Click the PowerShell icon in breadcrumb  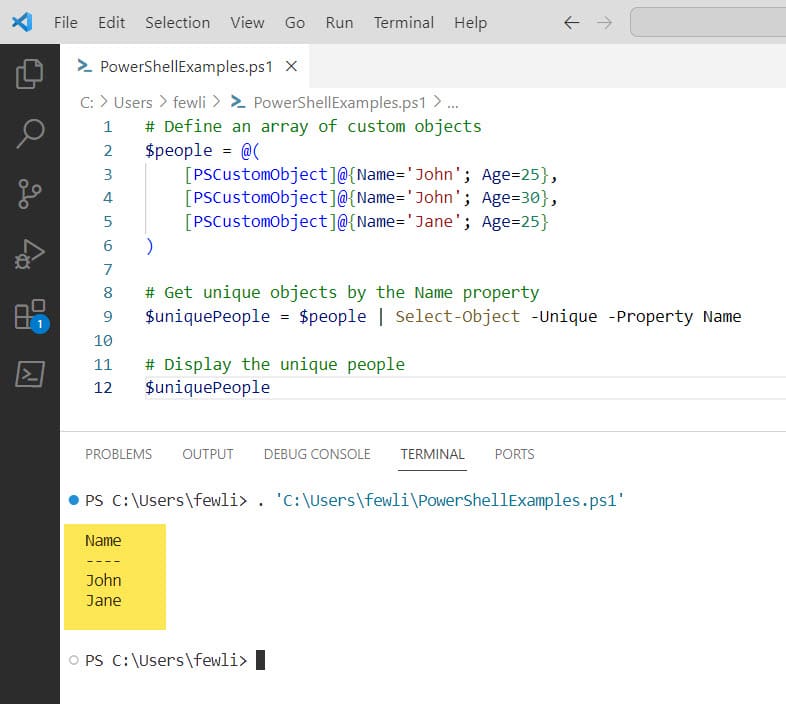click(x=238, y=102)
